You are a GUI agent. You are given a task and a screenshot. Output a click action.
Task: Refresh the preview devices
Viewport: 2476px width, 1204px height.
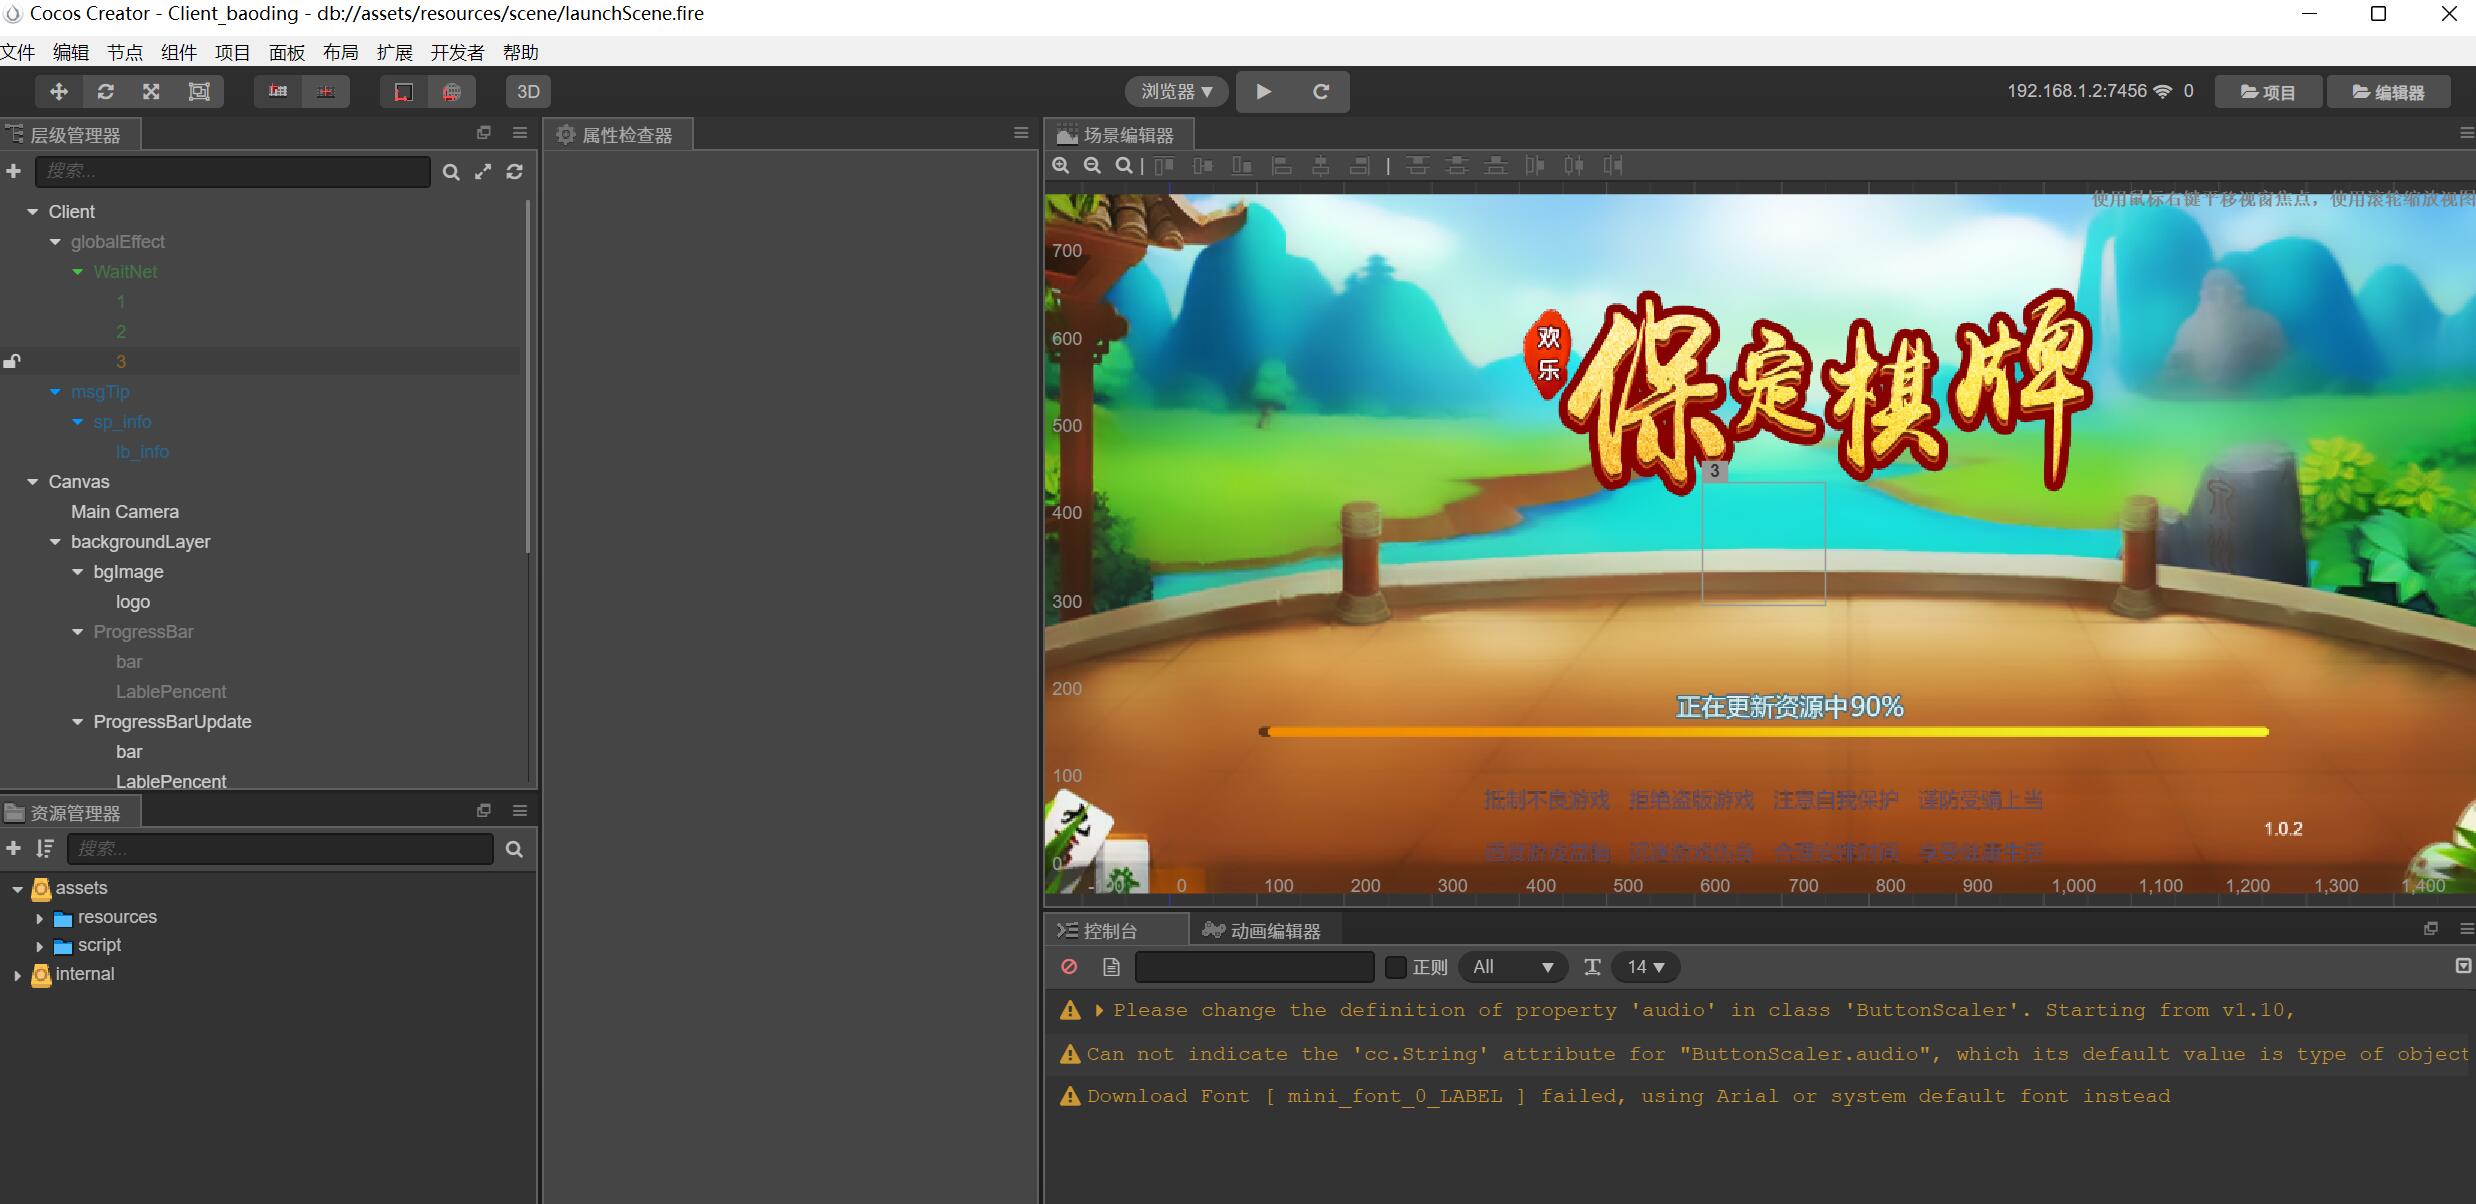pos(1321,92)
